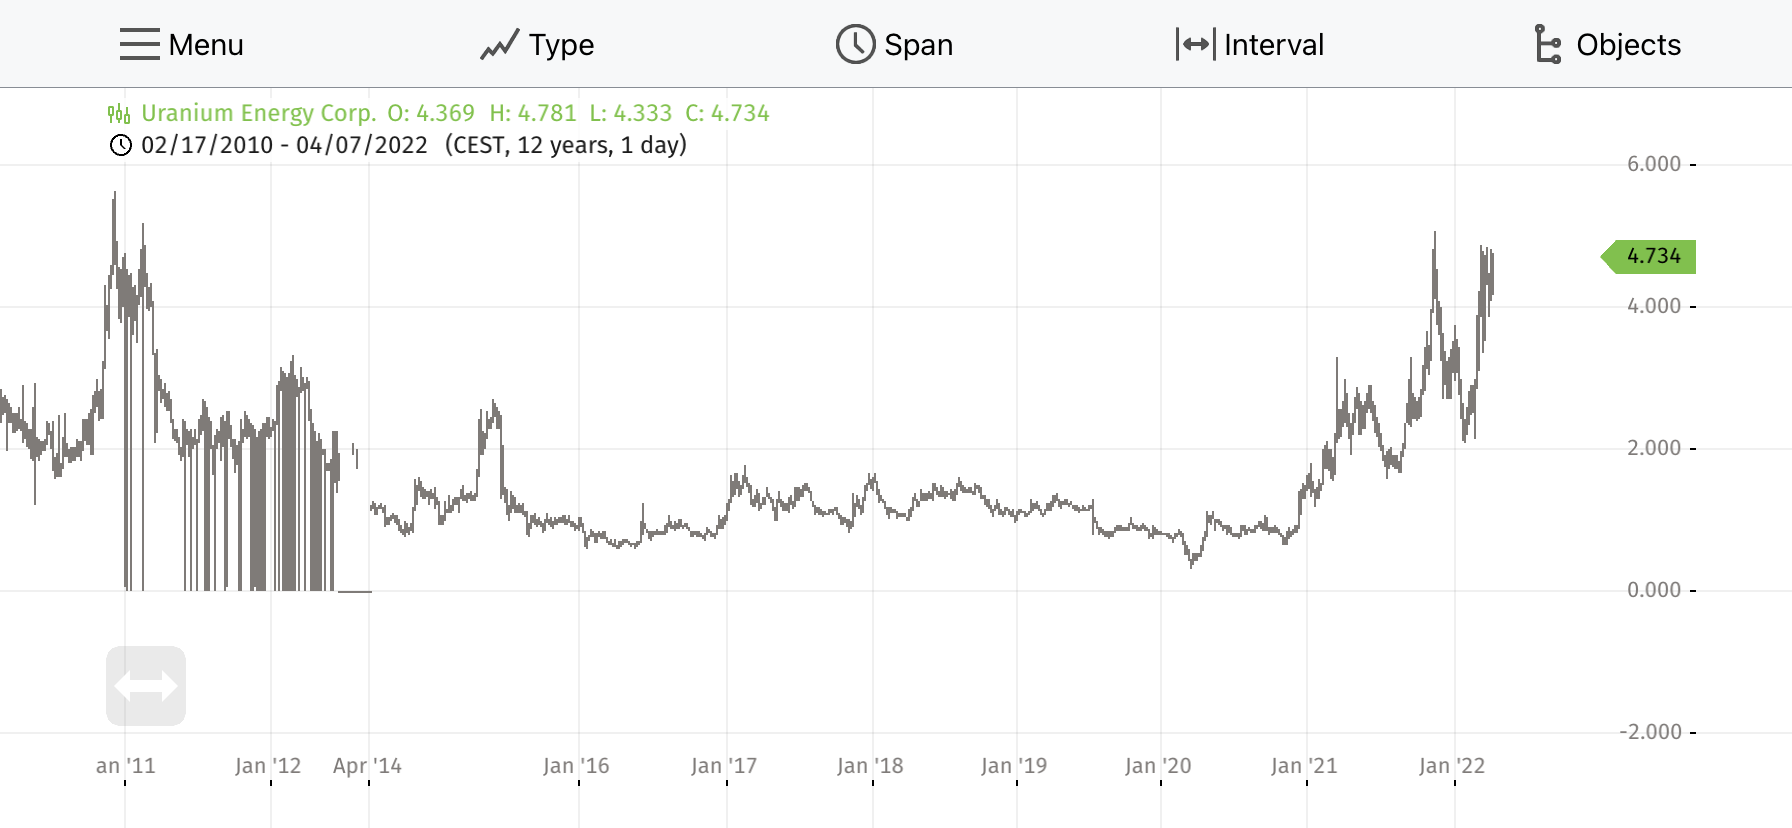Click the Jan '16 timeline label
The height and width of the screenshot is (828, 1792).
pos(576,766)
